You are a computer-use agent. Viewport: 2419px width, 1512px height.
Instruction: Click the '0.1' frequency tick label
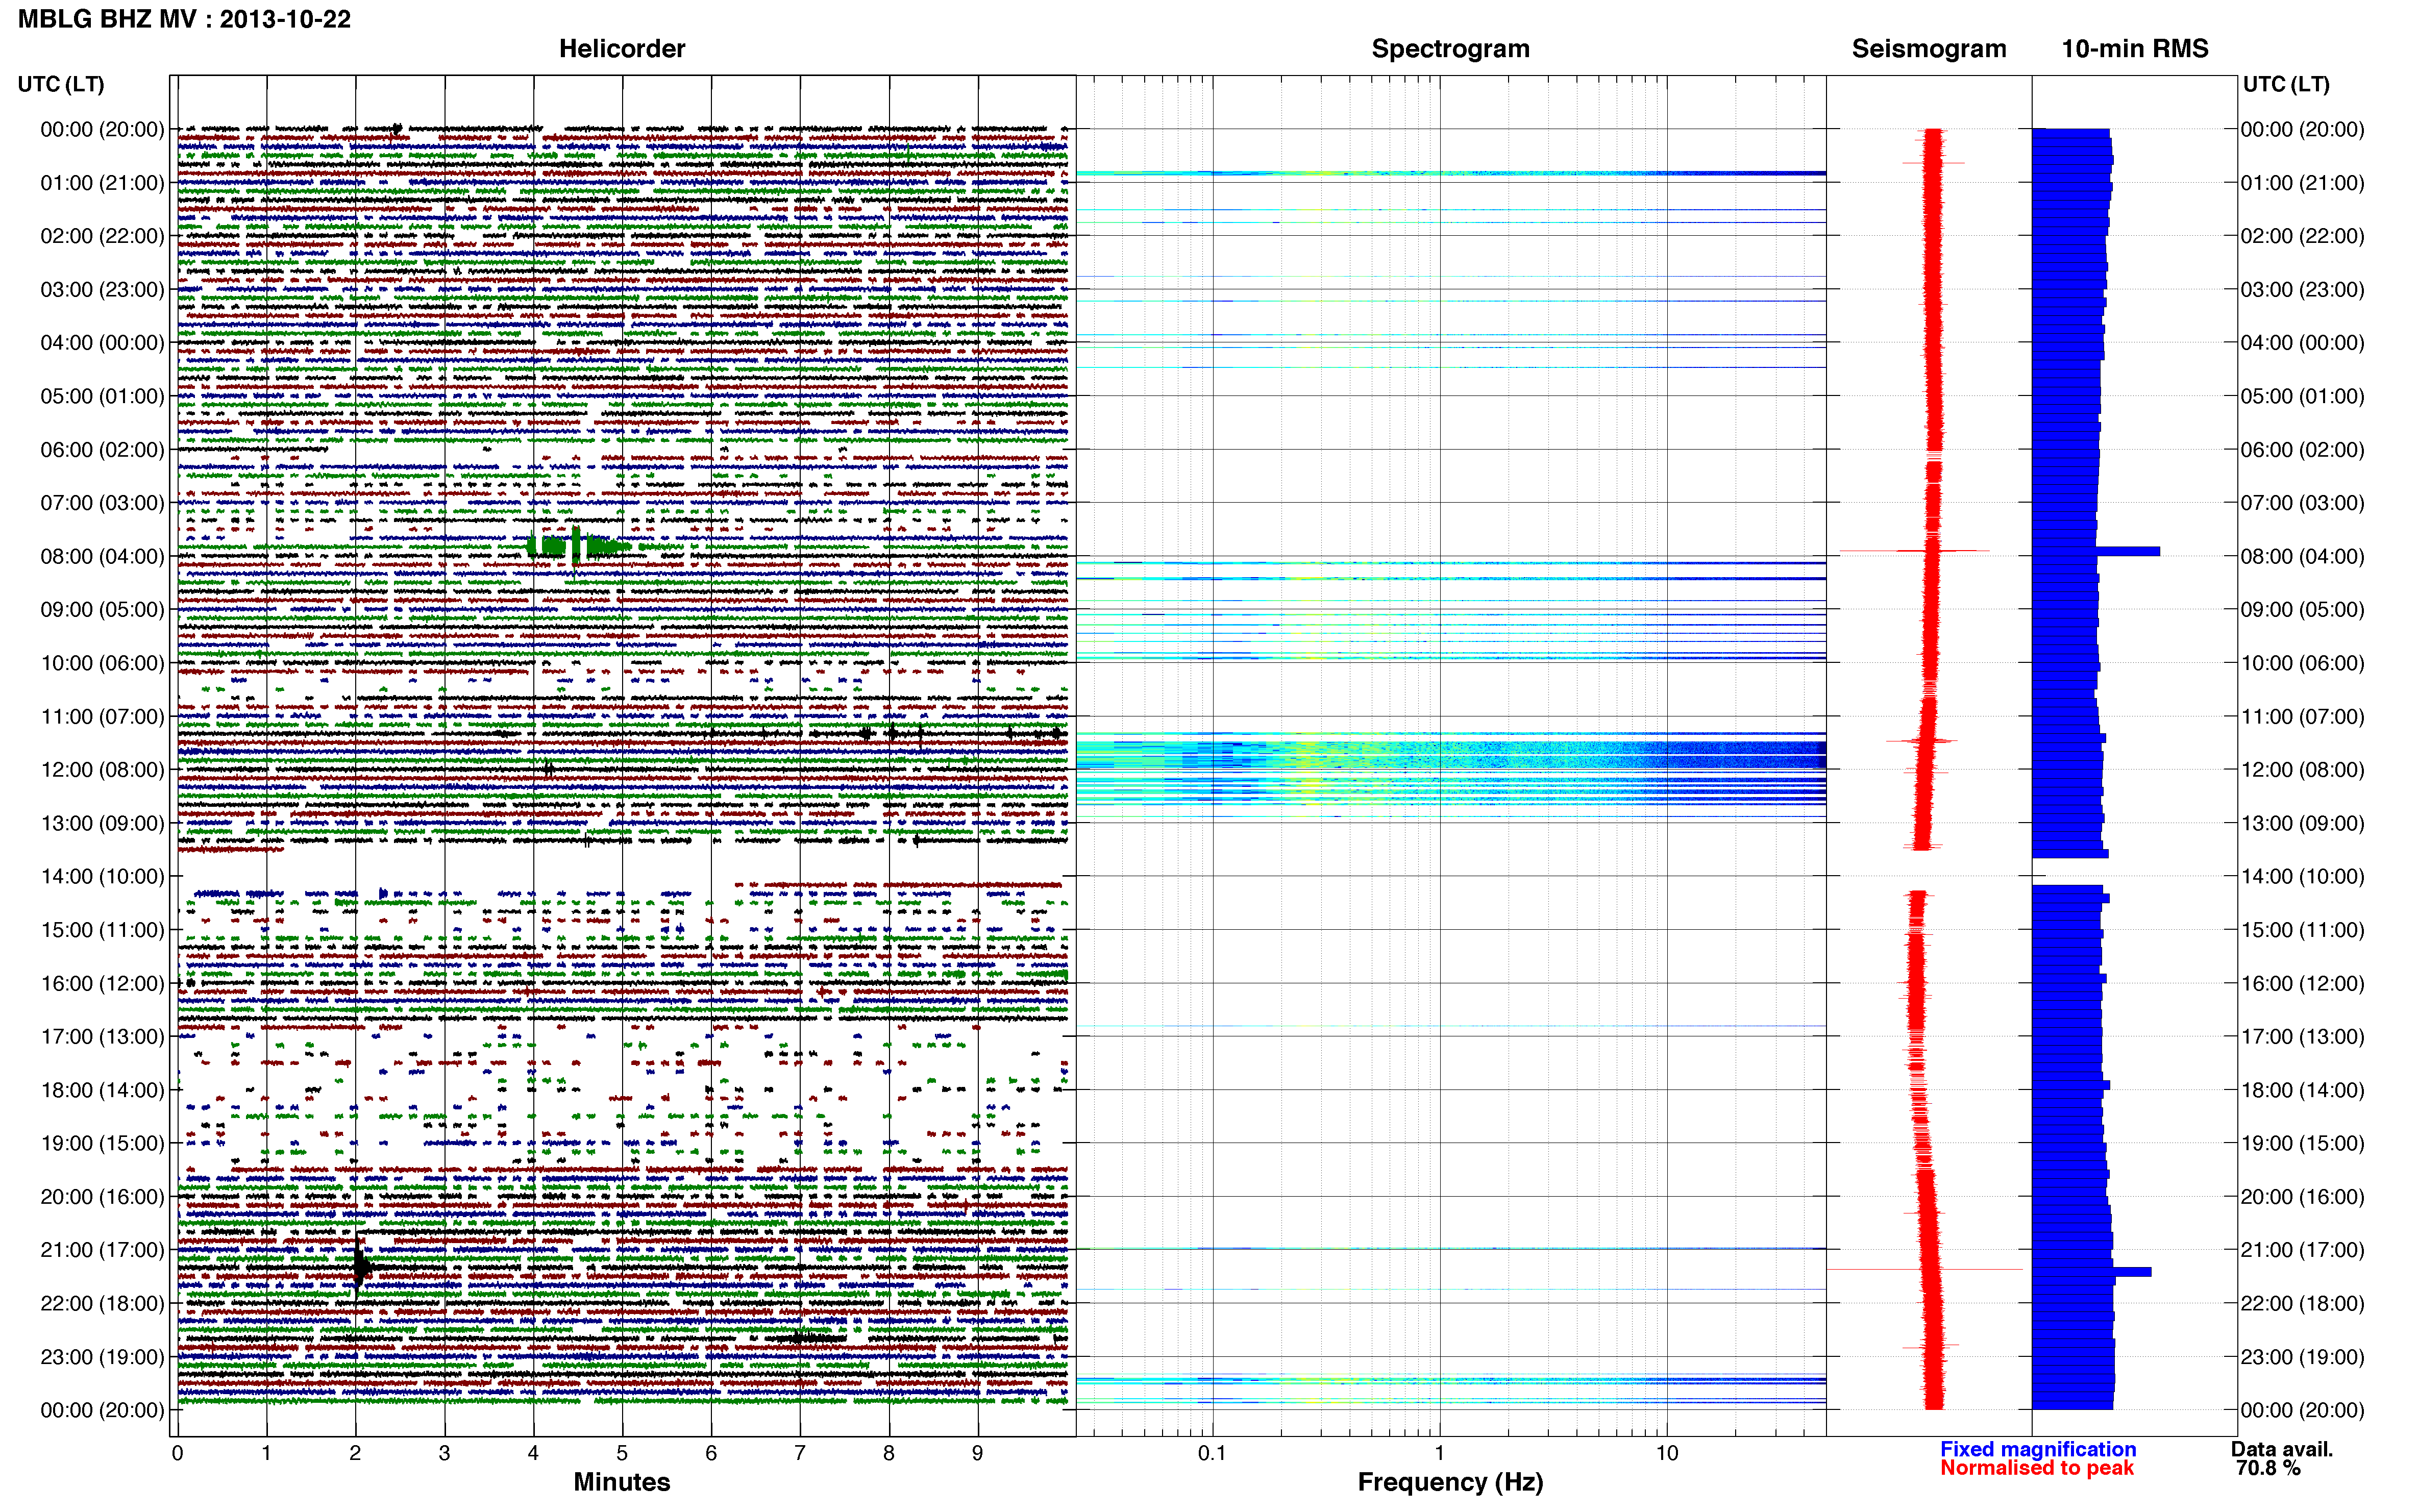pos(1212,1453)
